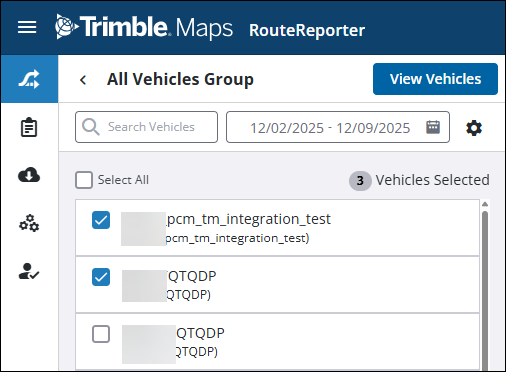
Task: Open the route reports sidebar icon
Action: point(29,79)
